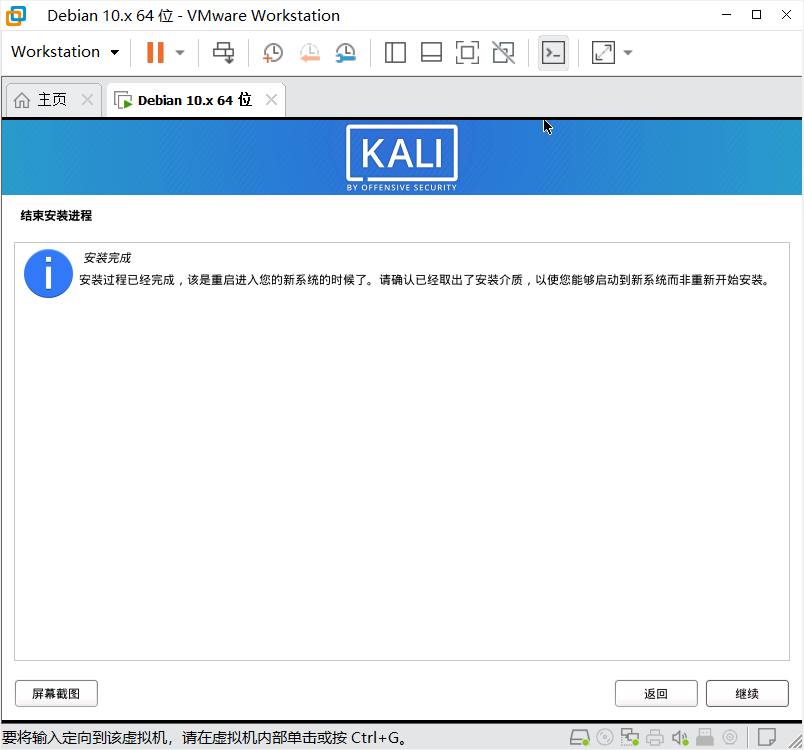This screenshot has height=750, width=804.
Task: Click the 继续 button
Action: tap(747, 694)
